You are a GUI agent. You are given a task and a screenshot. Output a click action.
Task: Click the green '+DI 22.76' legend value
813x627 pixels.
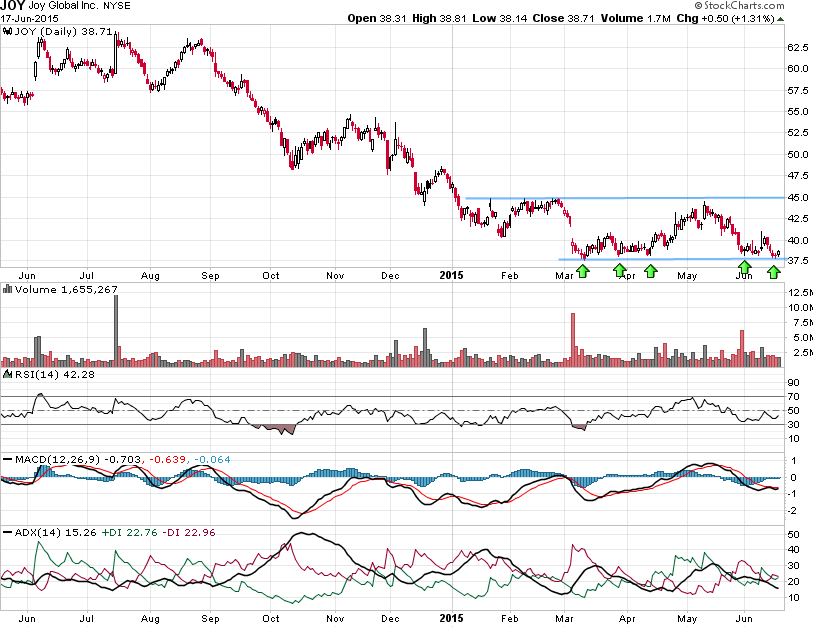point(129,533)
